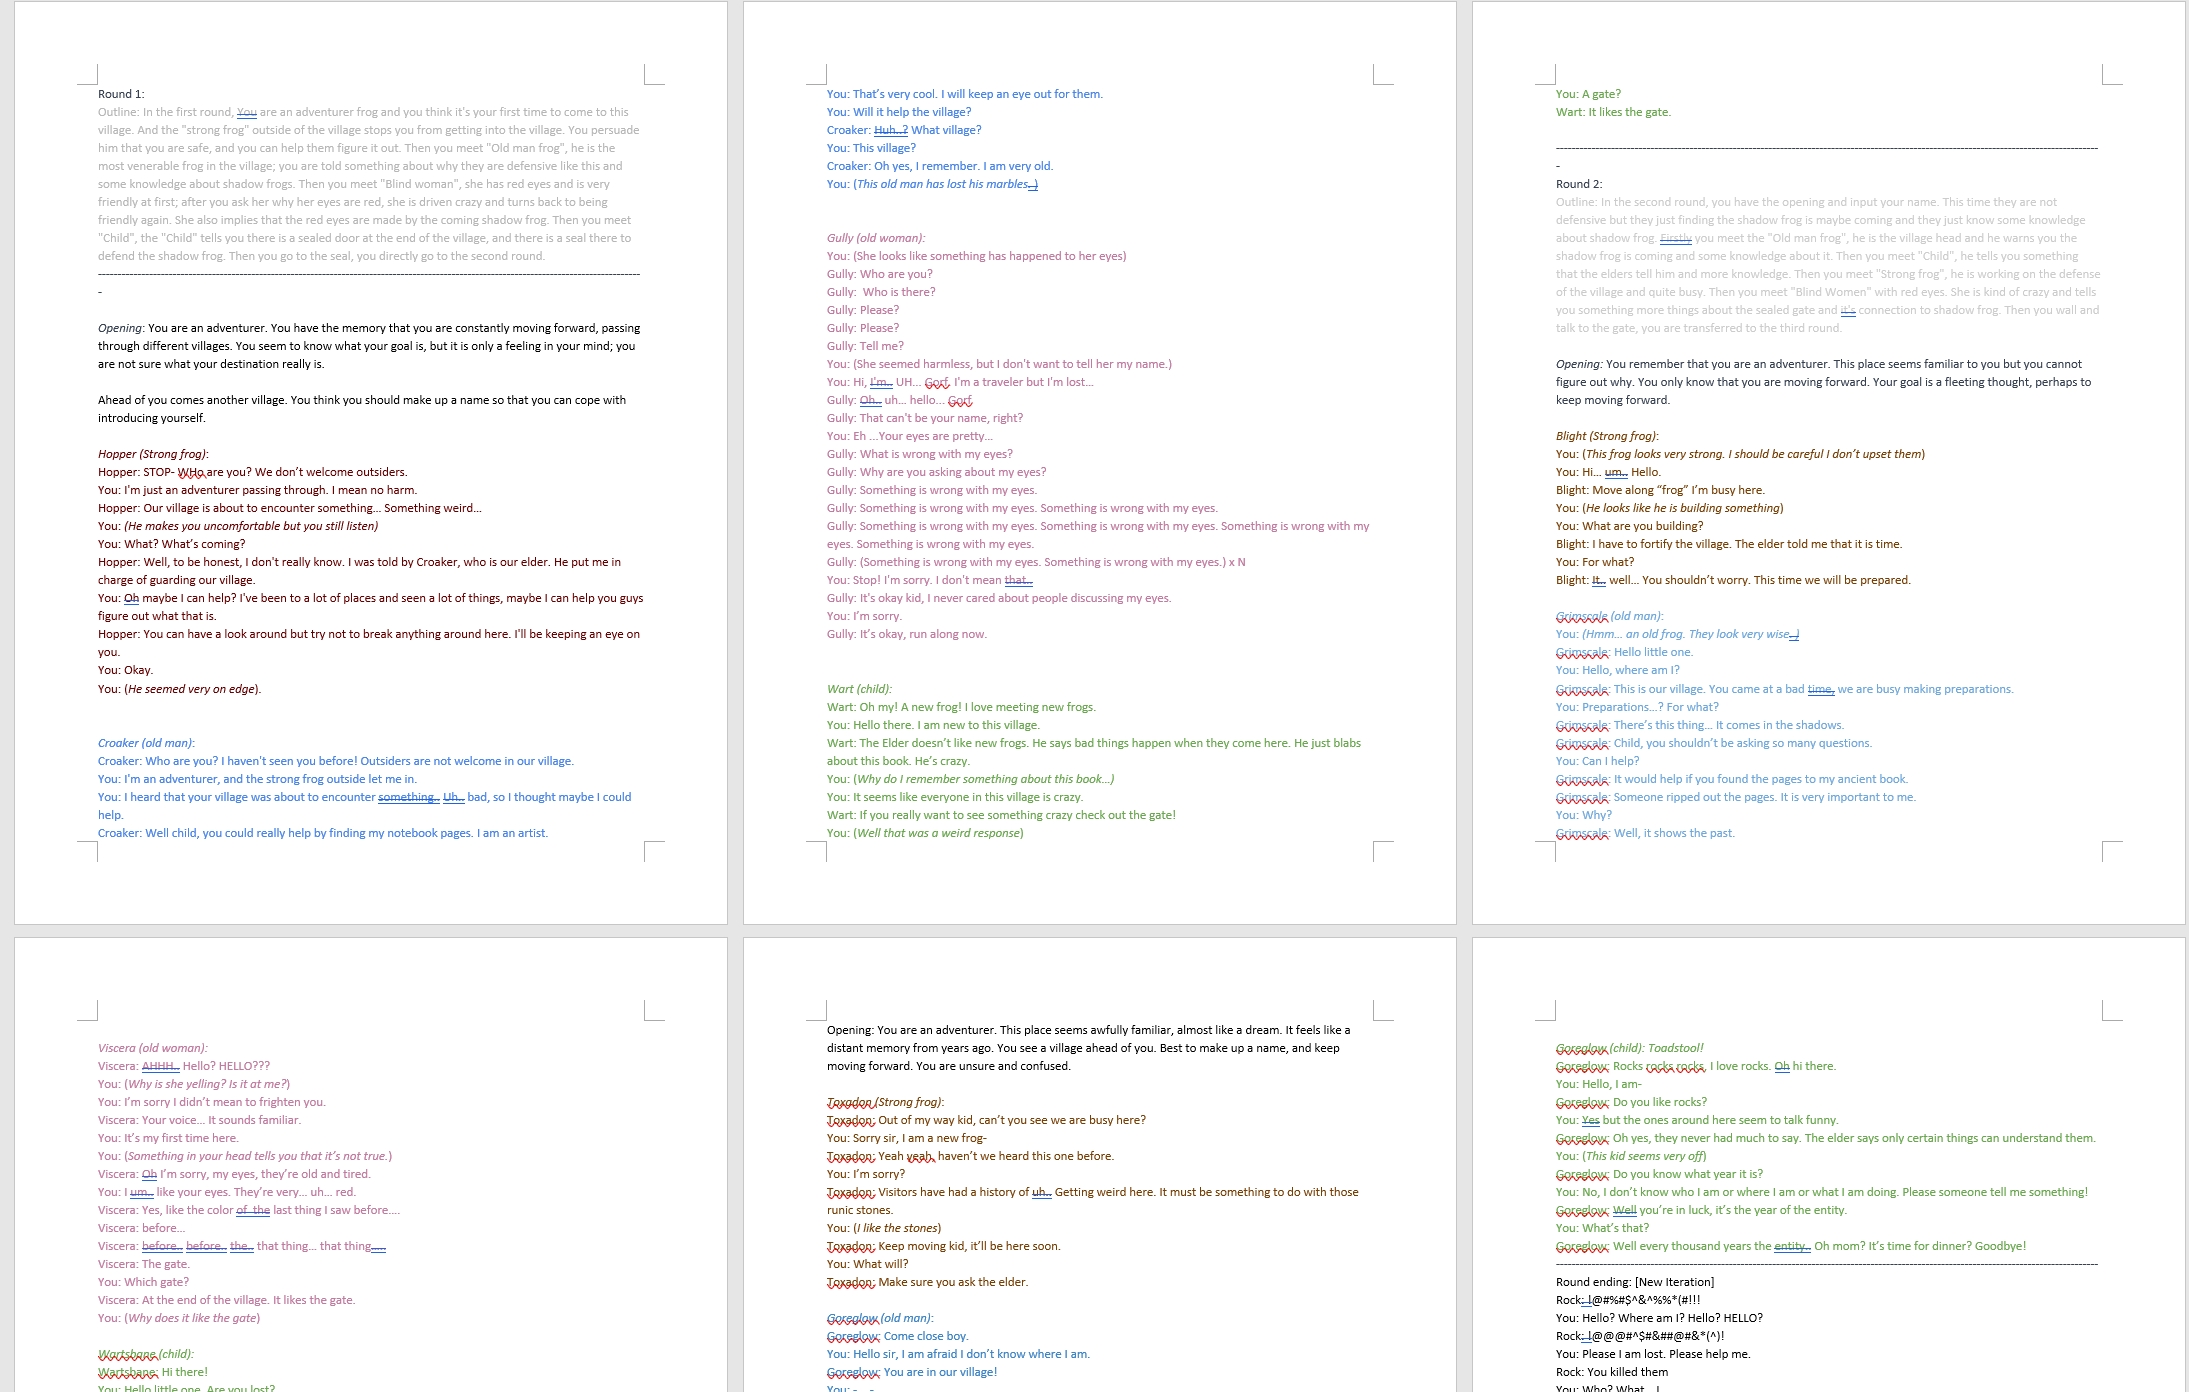This screenshot has width=2189, height=1392.
Task: Click 'Round ending: [New Iteration]' line
Action: click(x=1634, y=1282)
